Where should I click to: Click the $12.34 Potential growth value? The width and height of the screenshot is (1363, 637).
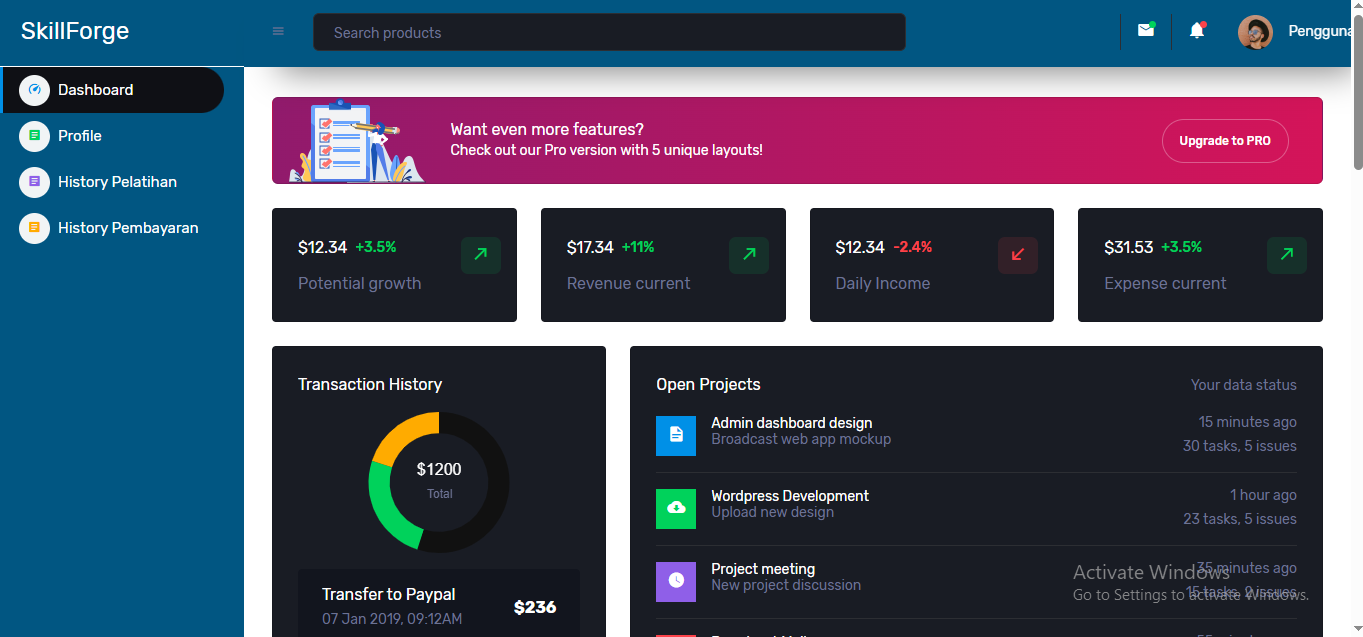[322, 247]
